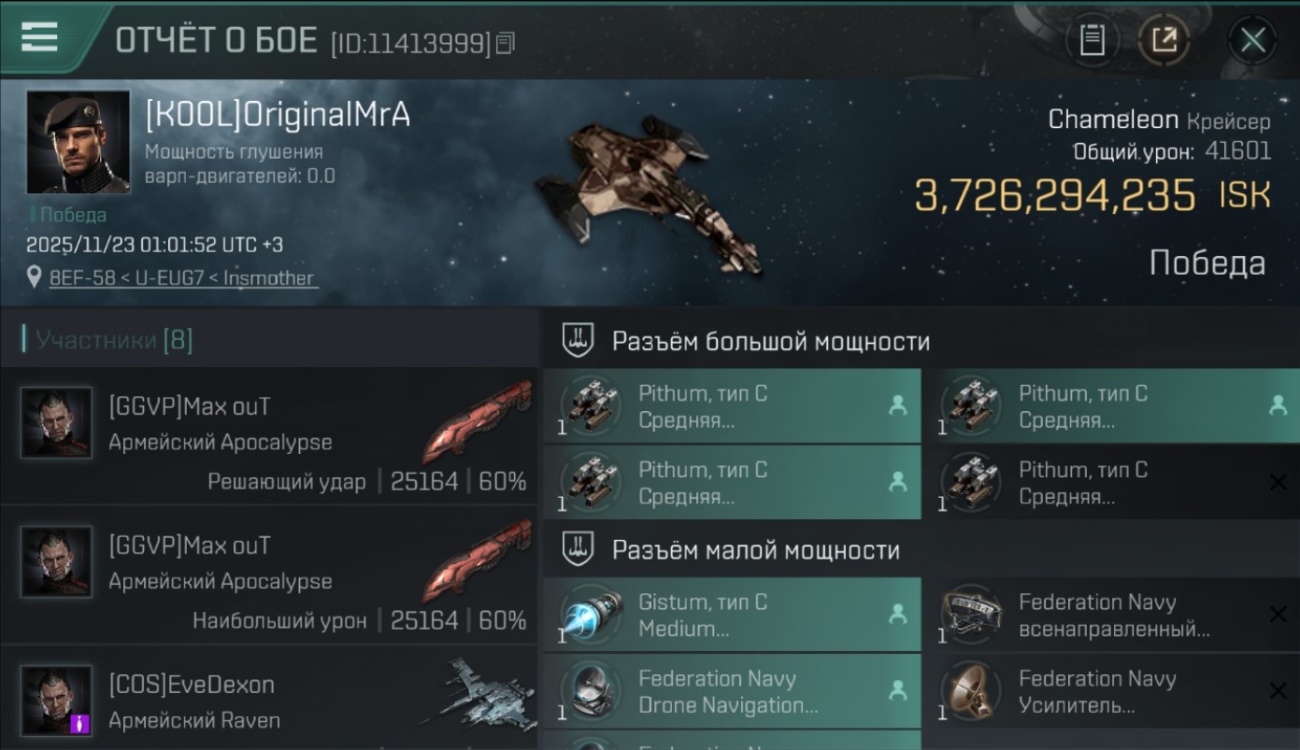This screenshot has width=1300, height=750.
Task: Click the location pin icon
Action: [x=35, y=277]
